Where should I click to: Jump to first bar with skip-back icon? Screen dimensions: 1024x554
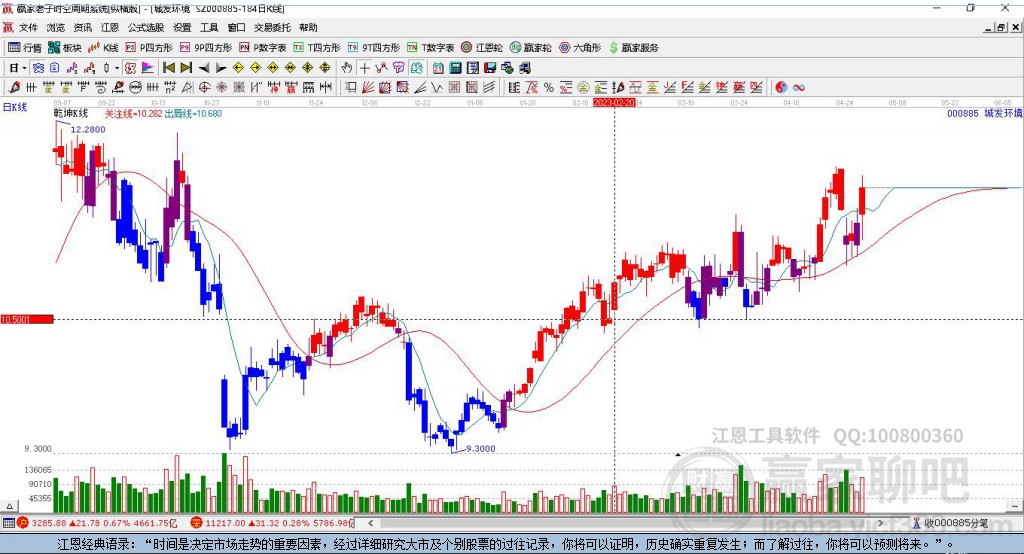point(168,68)
